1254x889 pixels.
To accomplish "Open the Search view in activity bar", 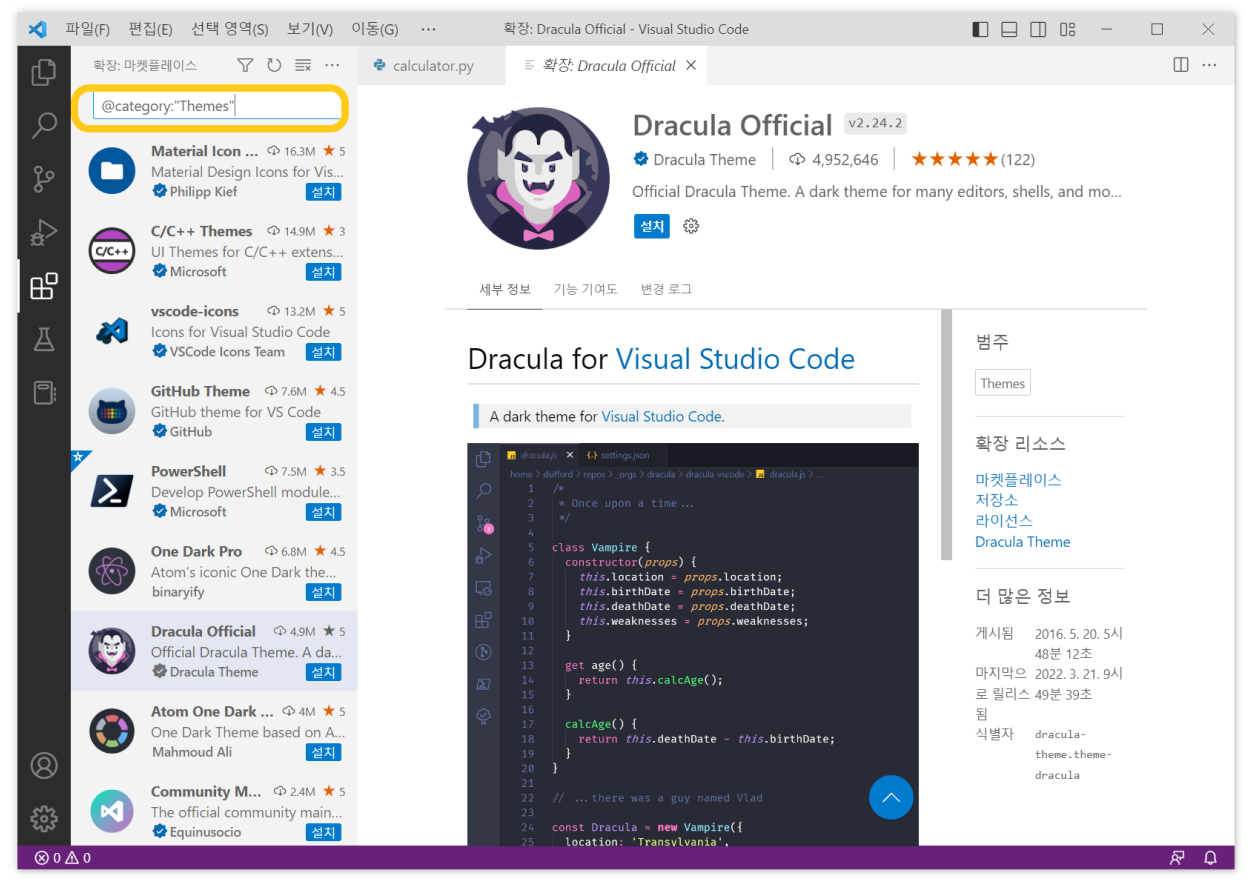I will point(44,125).
